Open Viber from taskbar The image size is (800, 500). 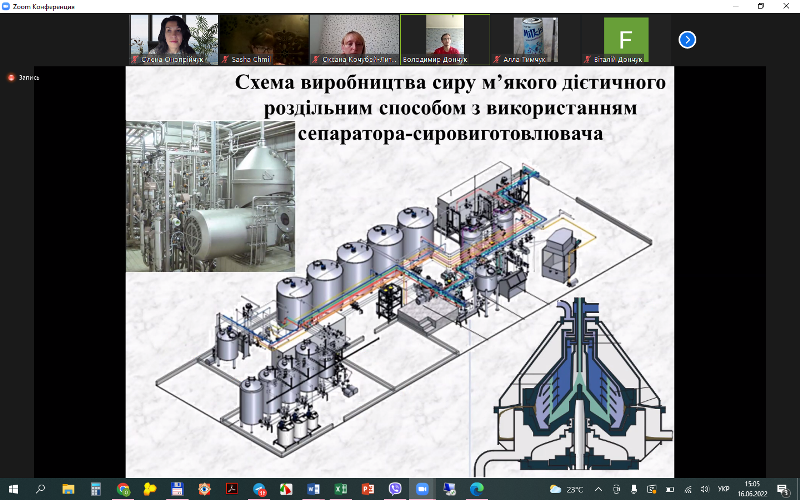(x=395, y=489)
